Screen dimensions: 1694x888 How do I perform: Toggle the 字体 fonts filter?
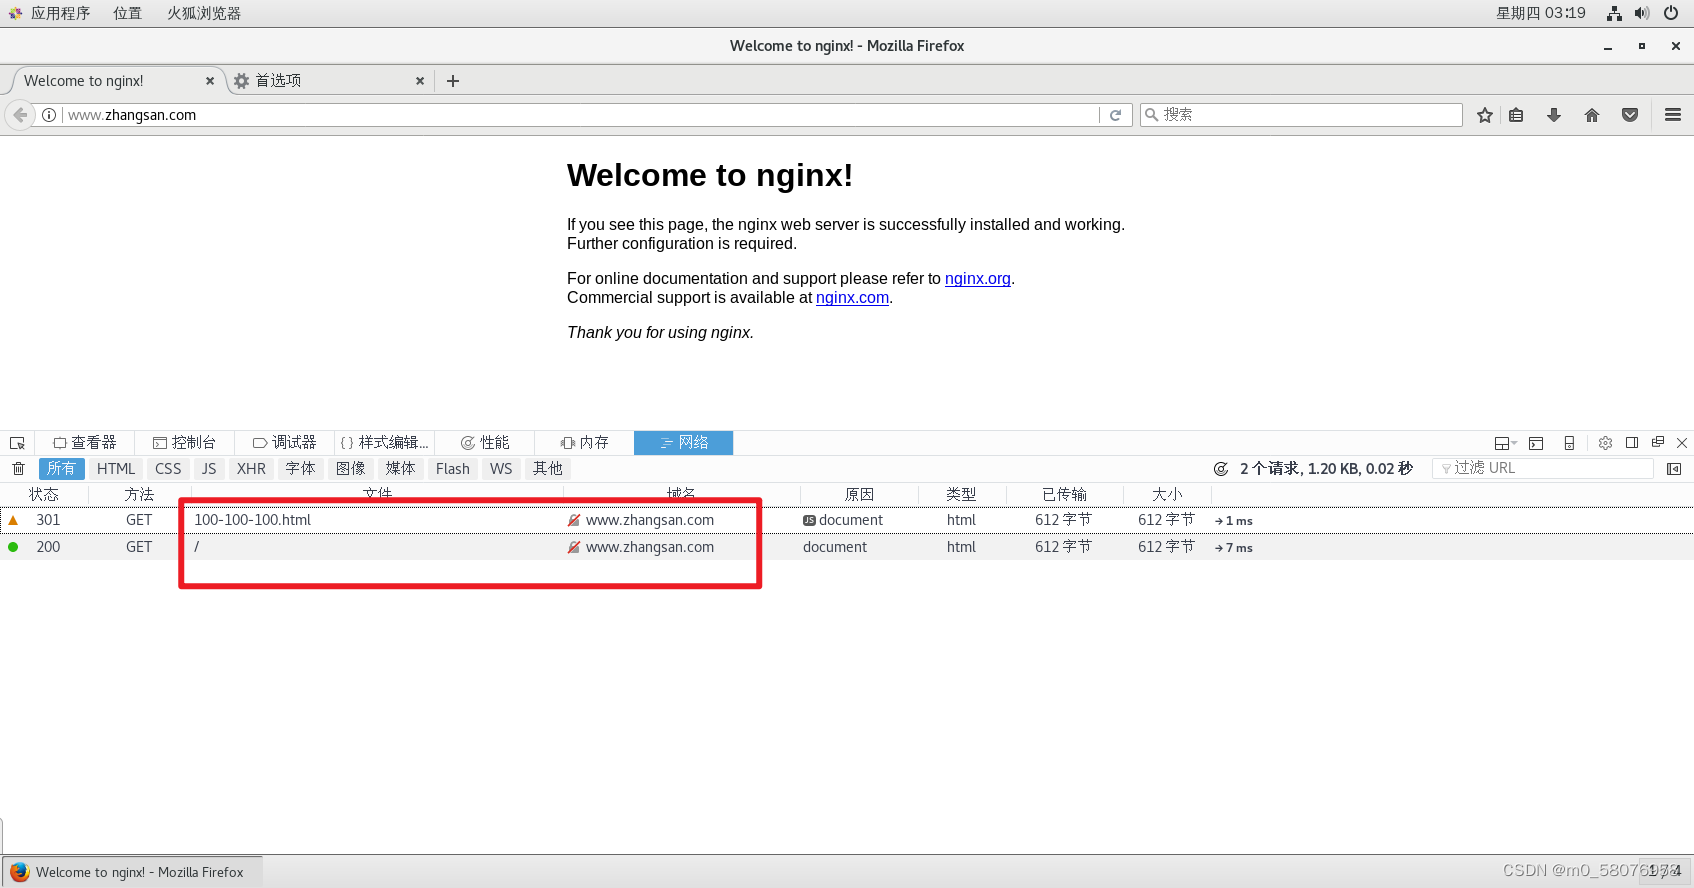click(x=300, y=469)
